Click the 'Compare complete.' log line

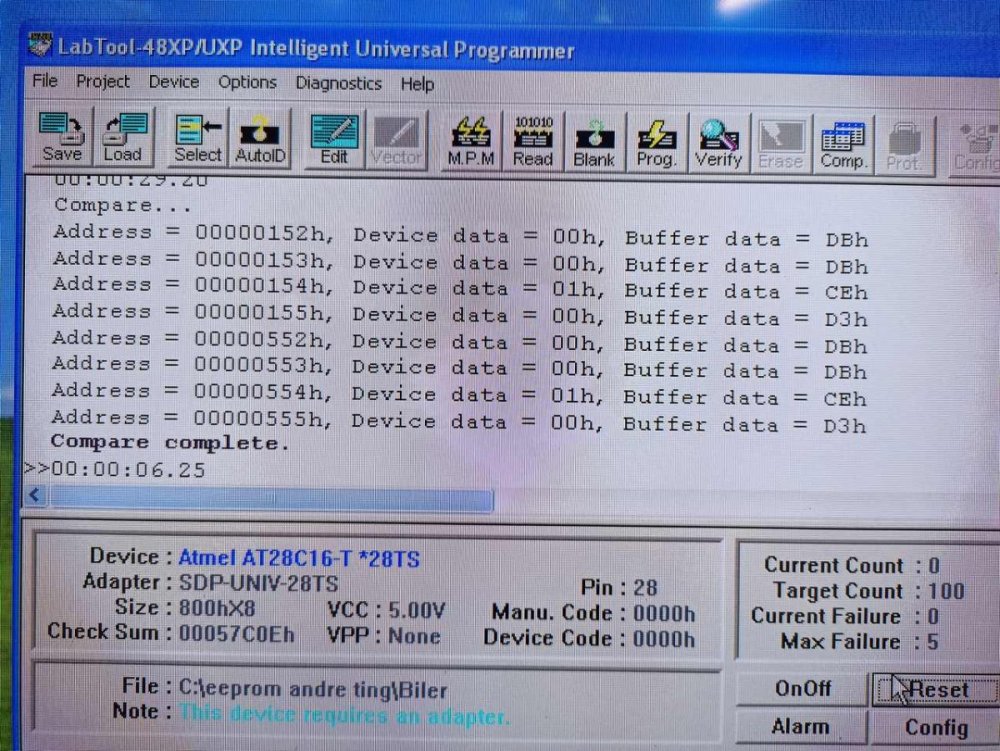tap(170, 442)
